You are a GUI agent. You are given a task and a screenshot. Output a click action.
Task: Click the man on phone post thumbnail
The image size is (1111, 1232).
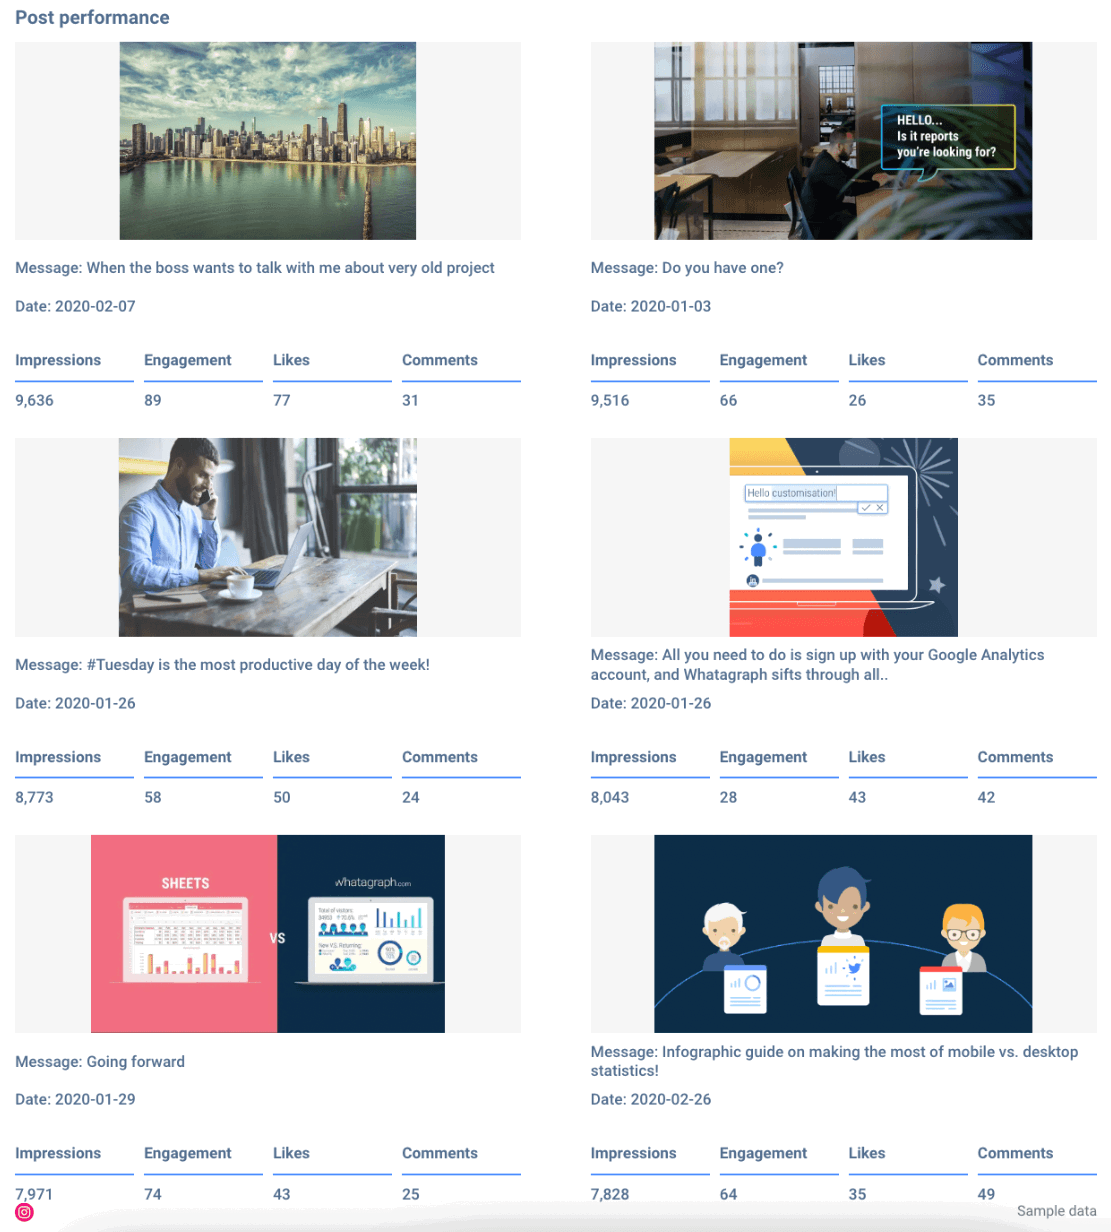coord(267,537)
